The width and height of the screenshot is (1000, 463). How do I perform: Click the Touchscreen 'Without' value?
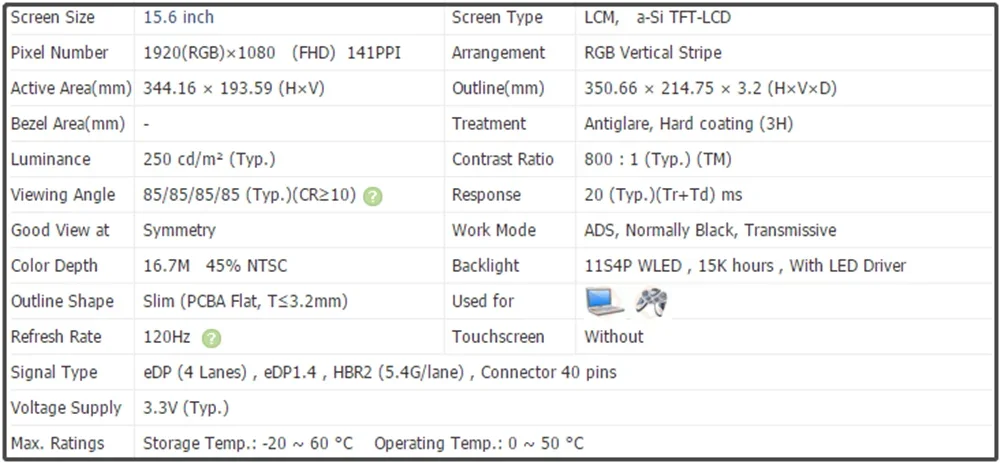pos(614,337)
